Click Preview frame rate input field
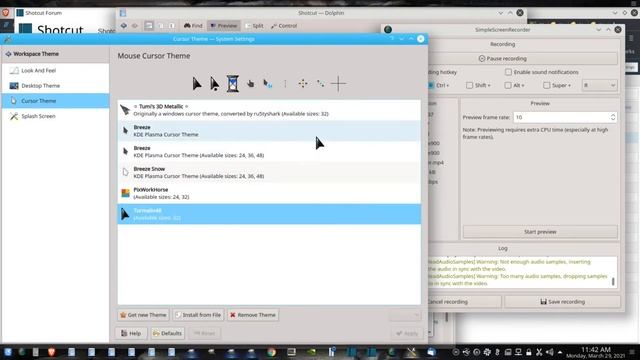Viewport: 640px width, 360px height. (561, 118)
